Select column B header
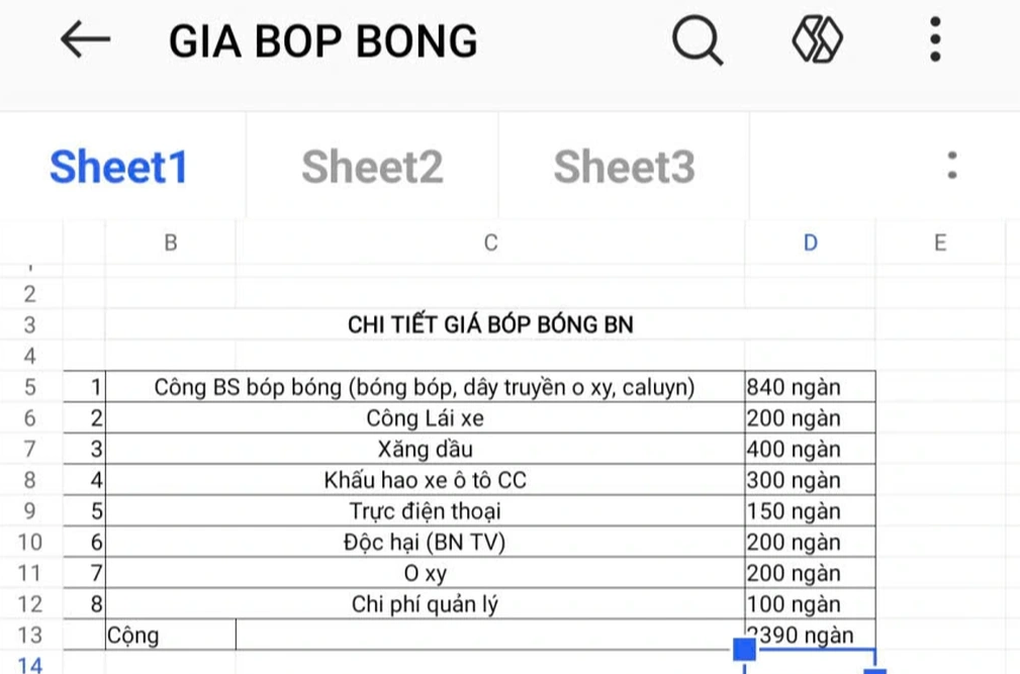The height and width of the screenshot is (674, 1020). [171, 243]
